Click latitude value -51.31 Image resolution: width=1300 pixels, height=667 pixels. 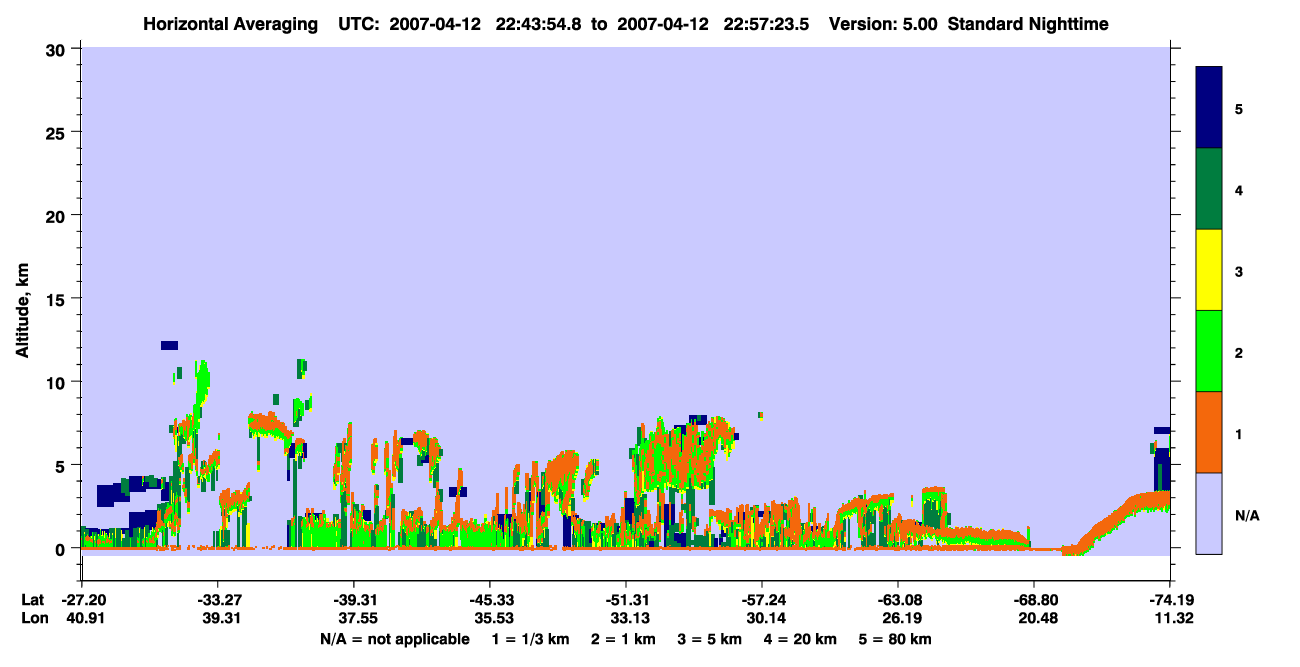pos(626,600)
